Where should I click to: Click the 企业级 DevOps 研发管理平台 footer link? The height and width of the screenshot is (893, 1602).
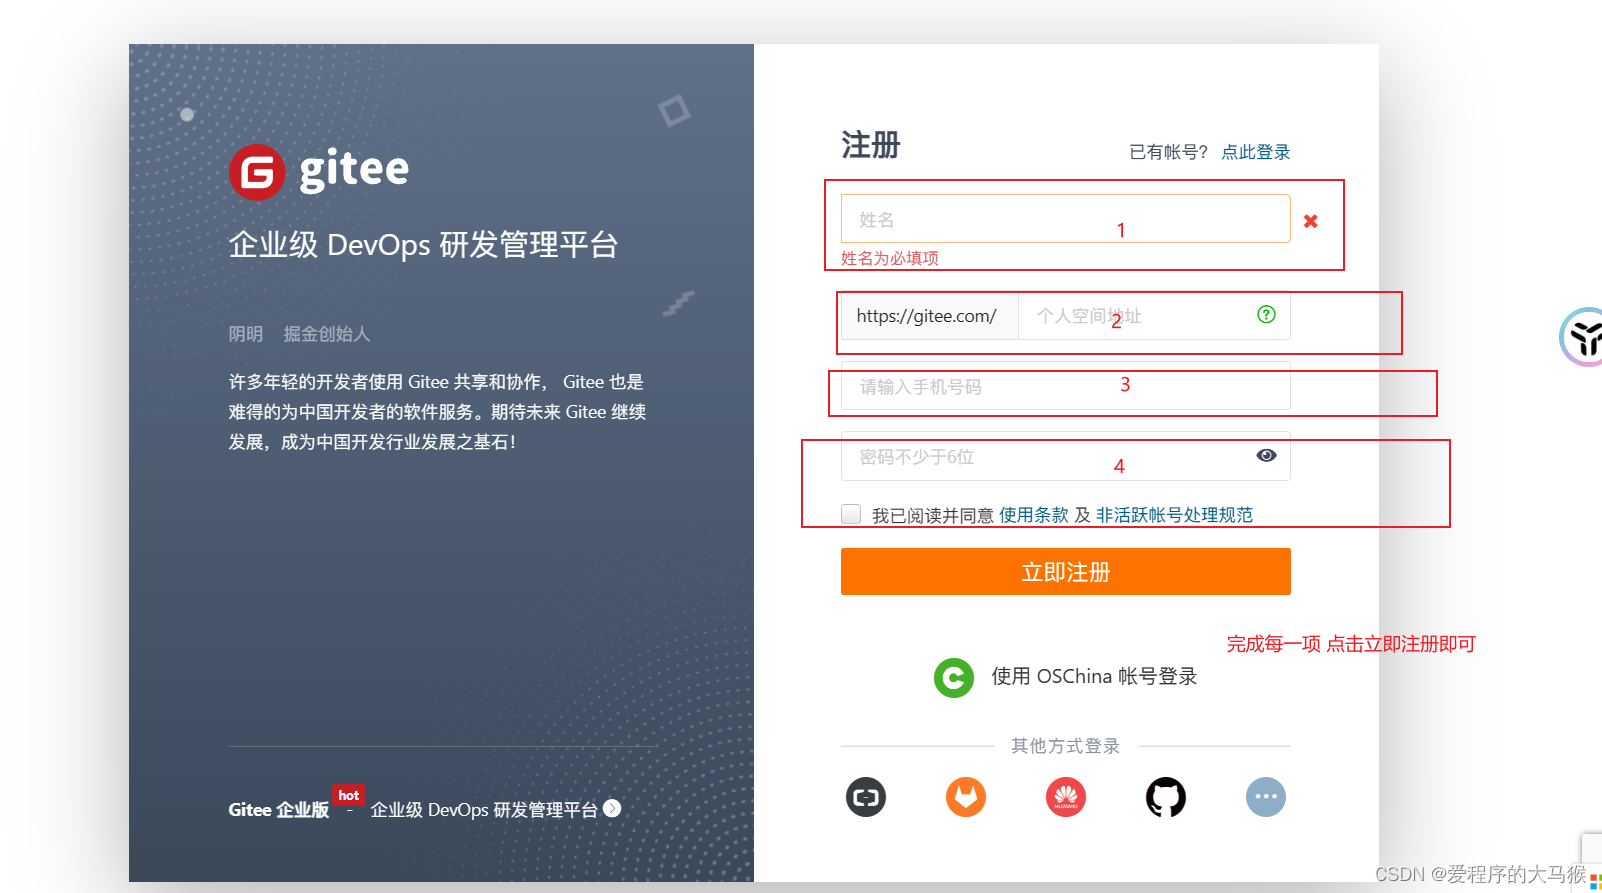coord(484,810)
